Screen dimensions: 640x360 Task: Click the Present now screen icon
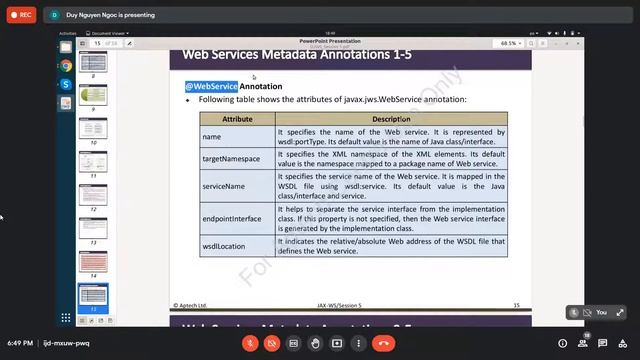coord(337,343)
